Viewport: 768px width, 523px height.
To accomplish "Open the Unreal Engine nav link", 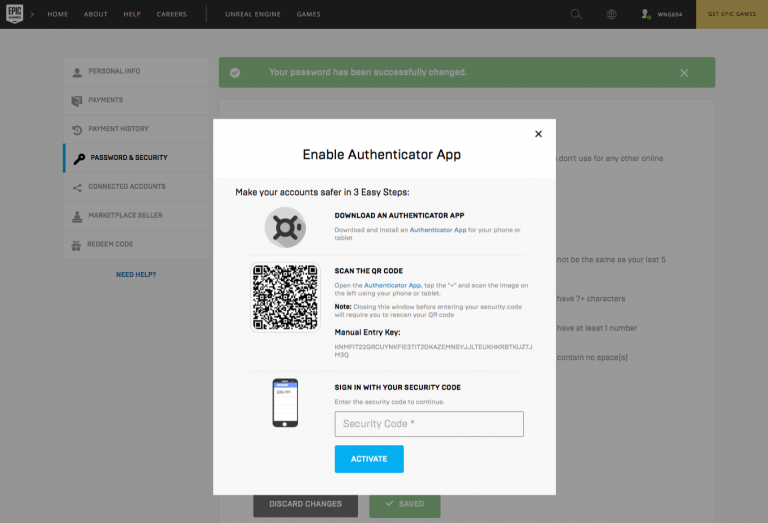I will pos(253,14).
